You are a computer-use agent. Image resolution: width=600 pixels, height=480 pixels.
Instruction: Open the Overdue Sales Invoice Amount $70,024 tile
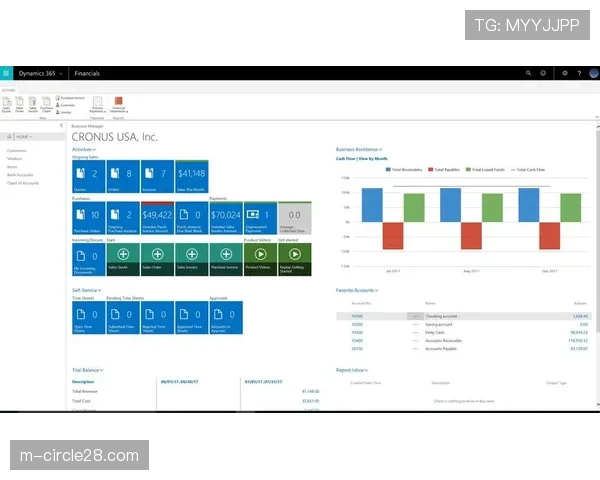tap(226, 218)
